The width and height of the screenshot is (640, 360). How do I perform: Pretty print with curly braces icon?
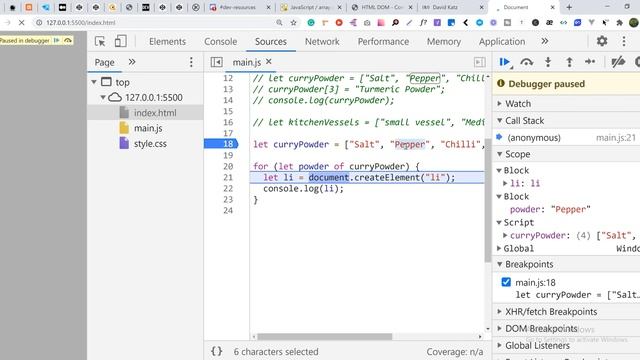tap(217, 351)
